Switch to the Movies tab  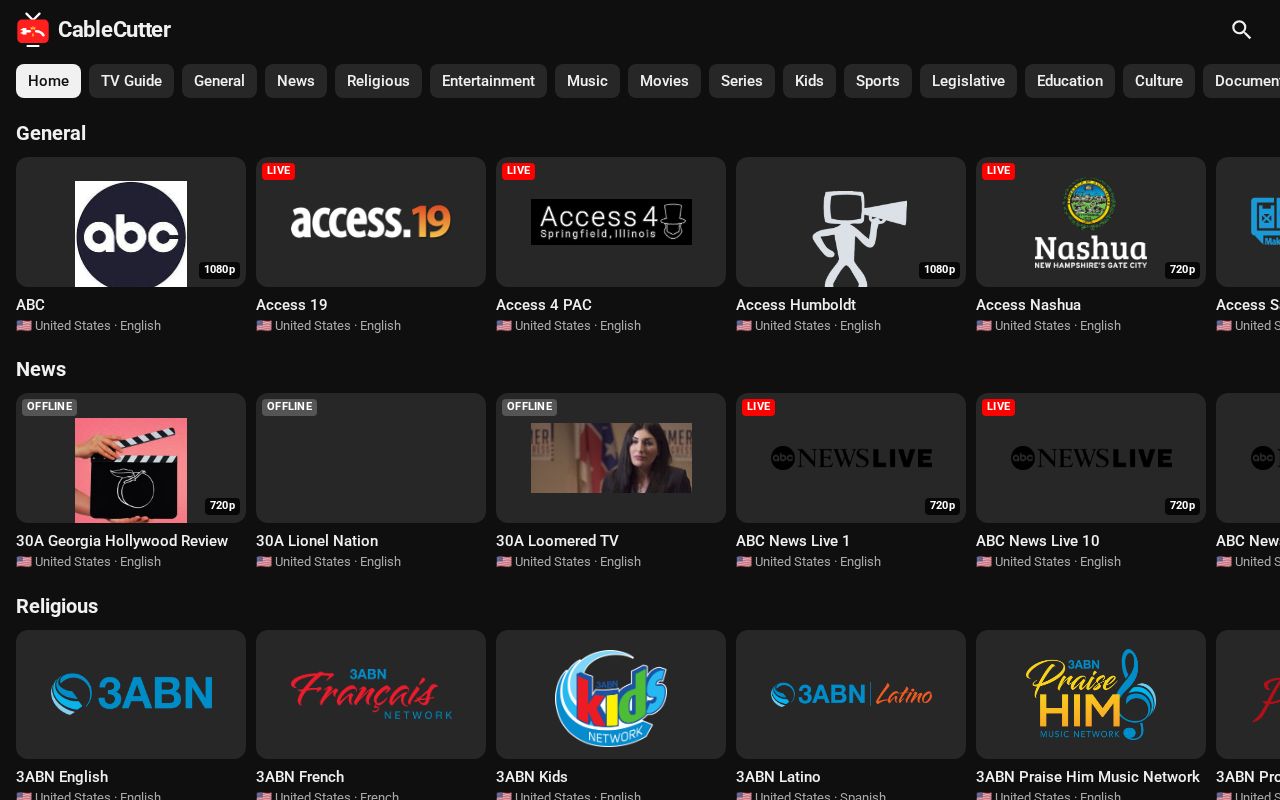tap(664, 81)
